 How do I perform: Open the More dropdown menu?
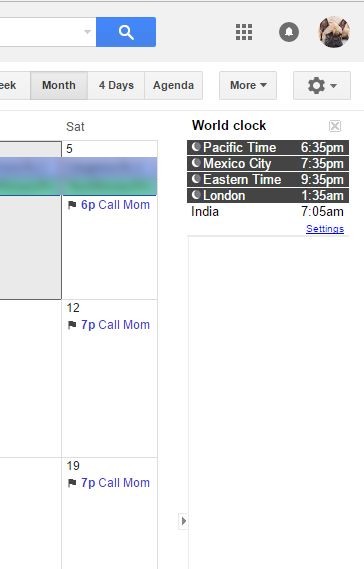(248, 86)
